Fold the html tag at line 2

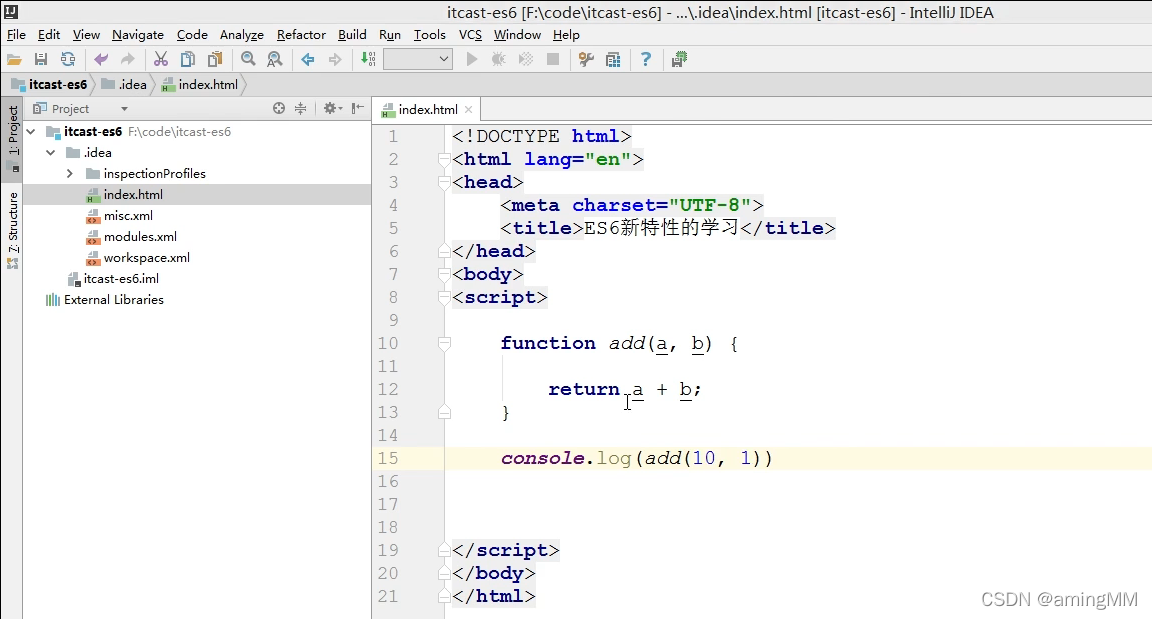tap(444, 159)
